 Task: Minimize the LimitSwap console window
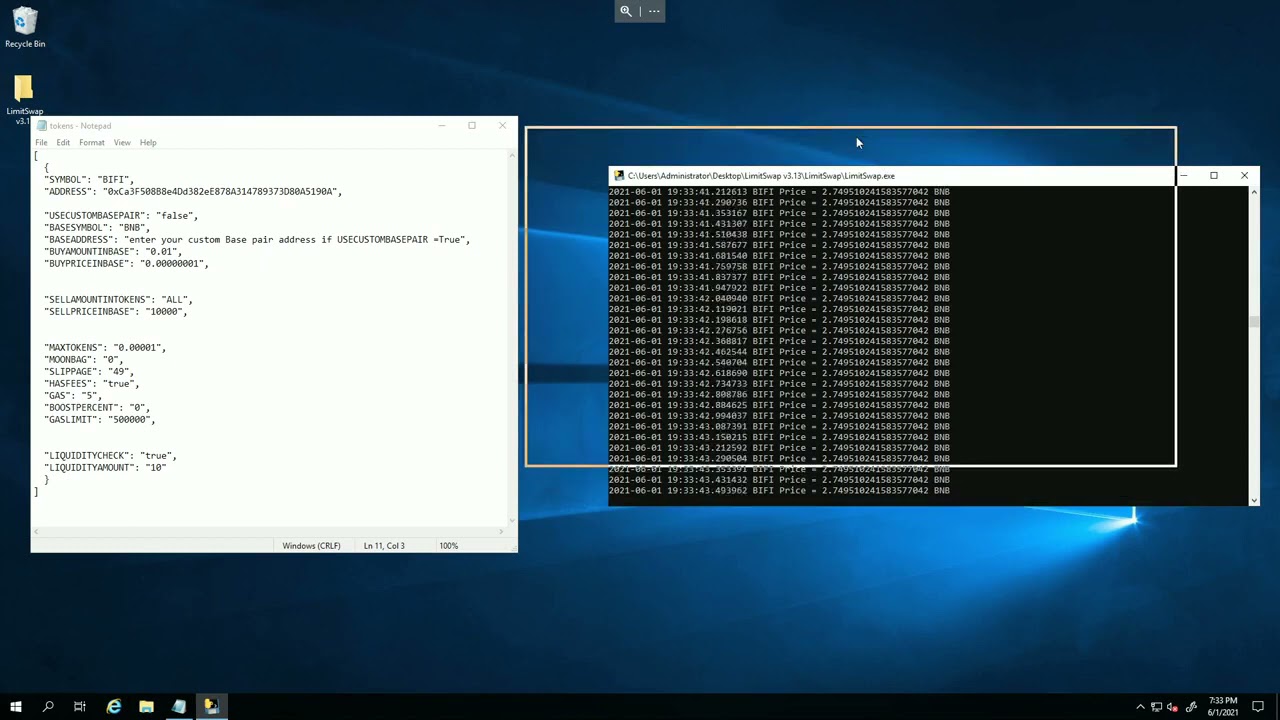(x=1184, y=176)
